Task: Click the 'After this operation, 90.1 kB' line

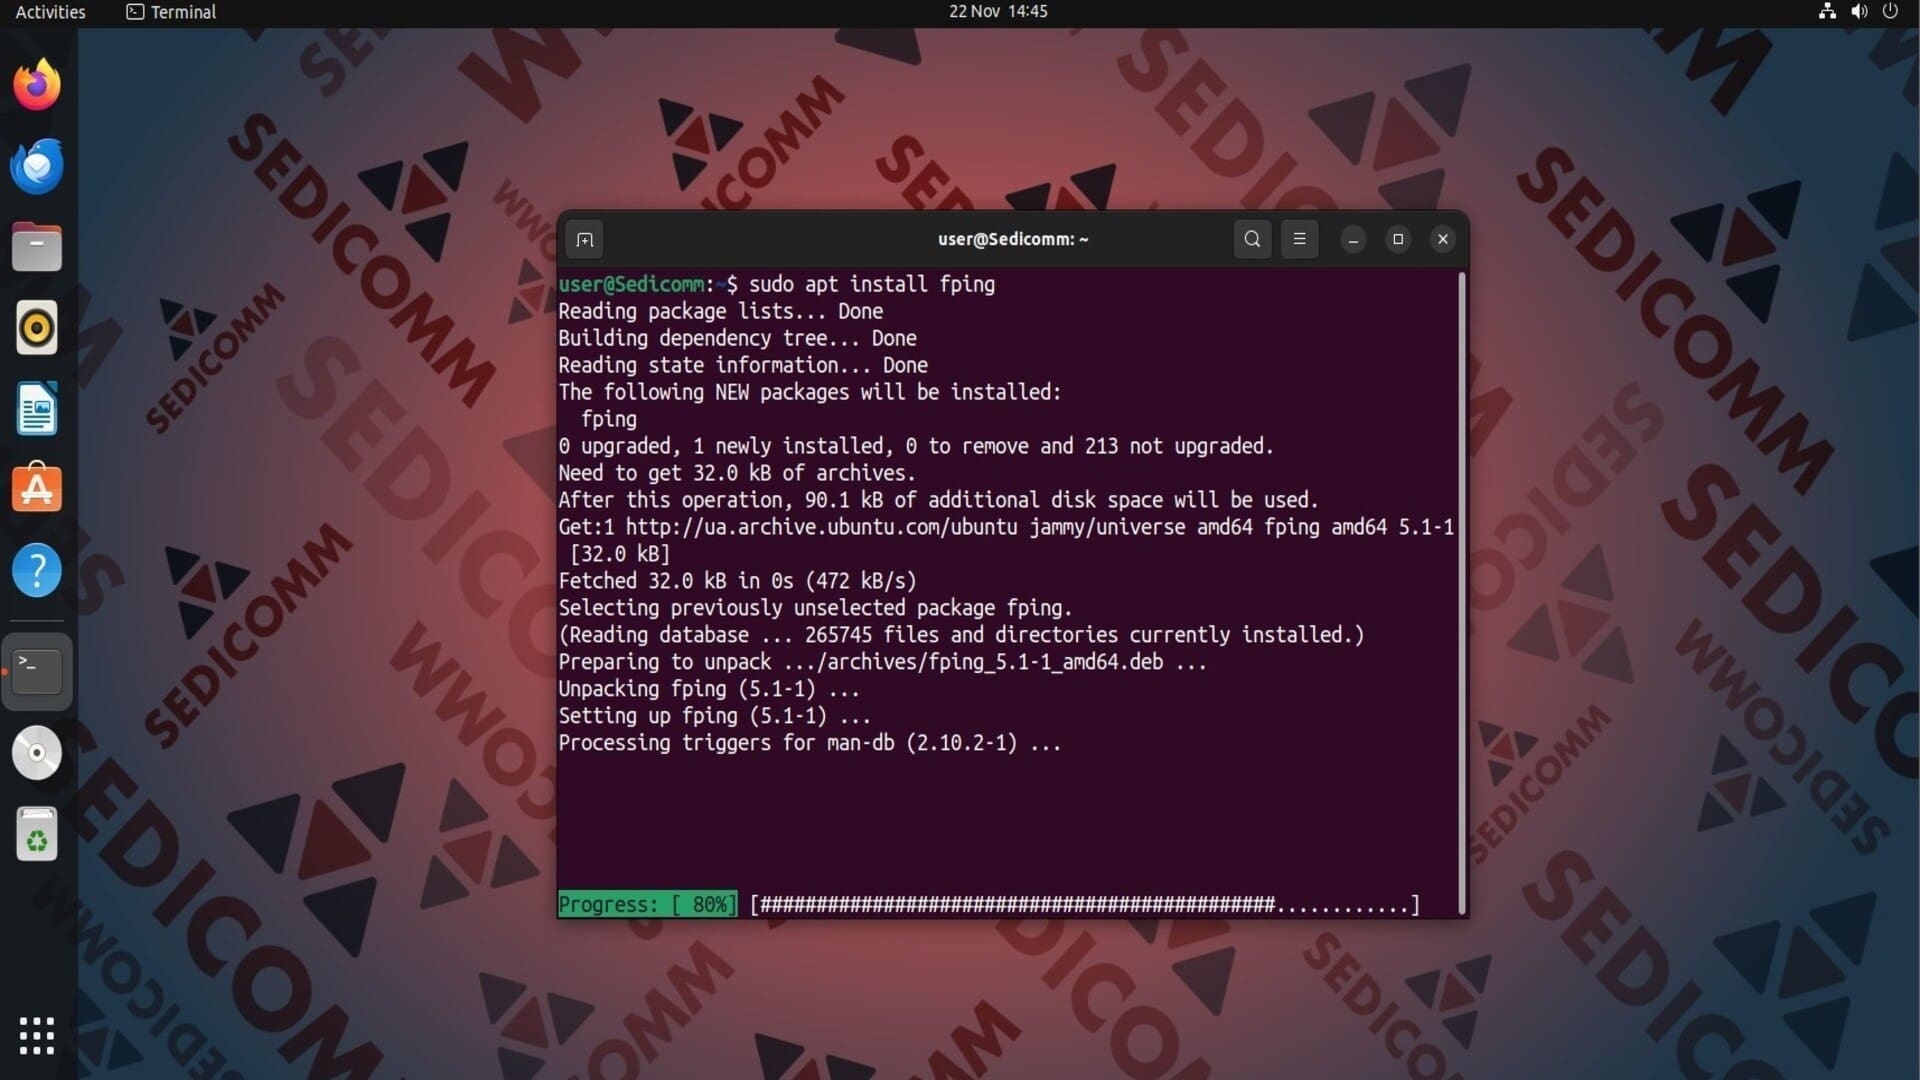Action: (x=938, y=500)
